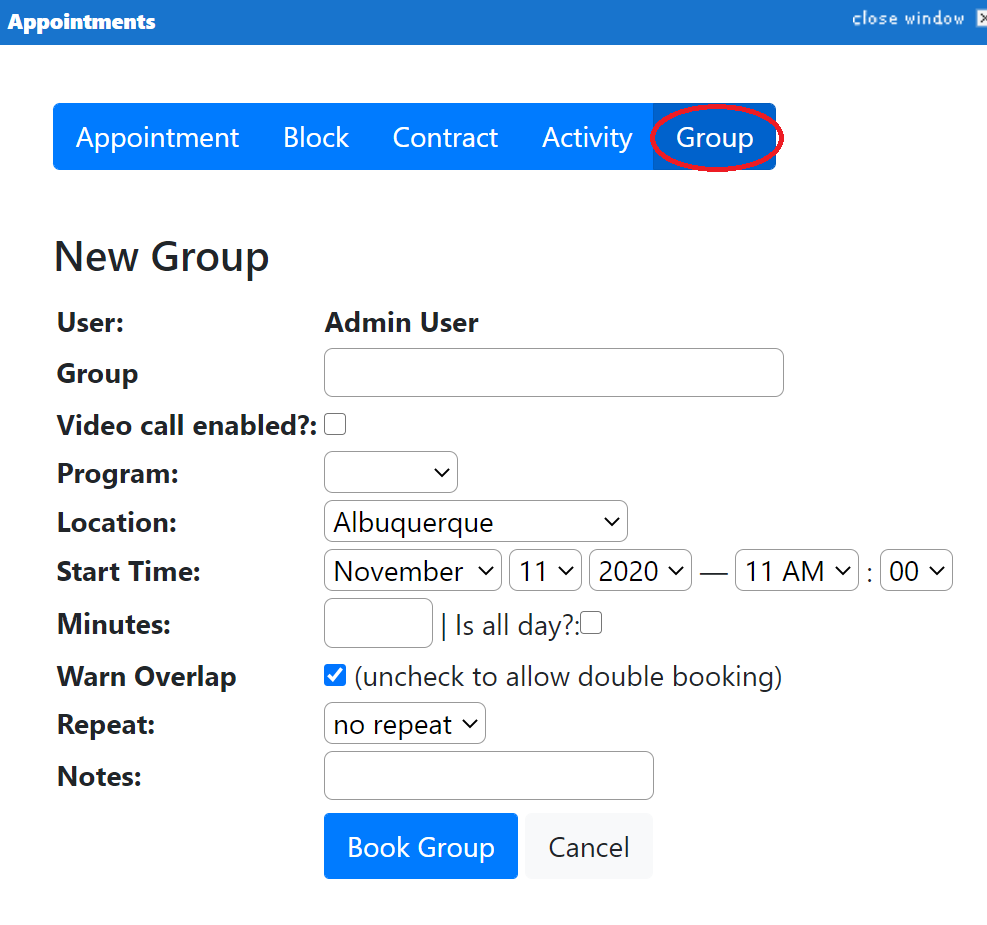Image resolution: width=987 pixels, height=925 pixels.
Task: Click the Cancel button
Action: tap(589, 846)
